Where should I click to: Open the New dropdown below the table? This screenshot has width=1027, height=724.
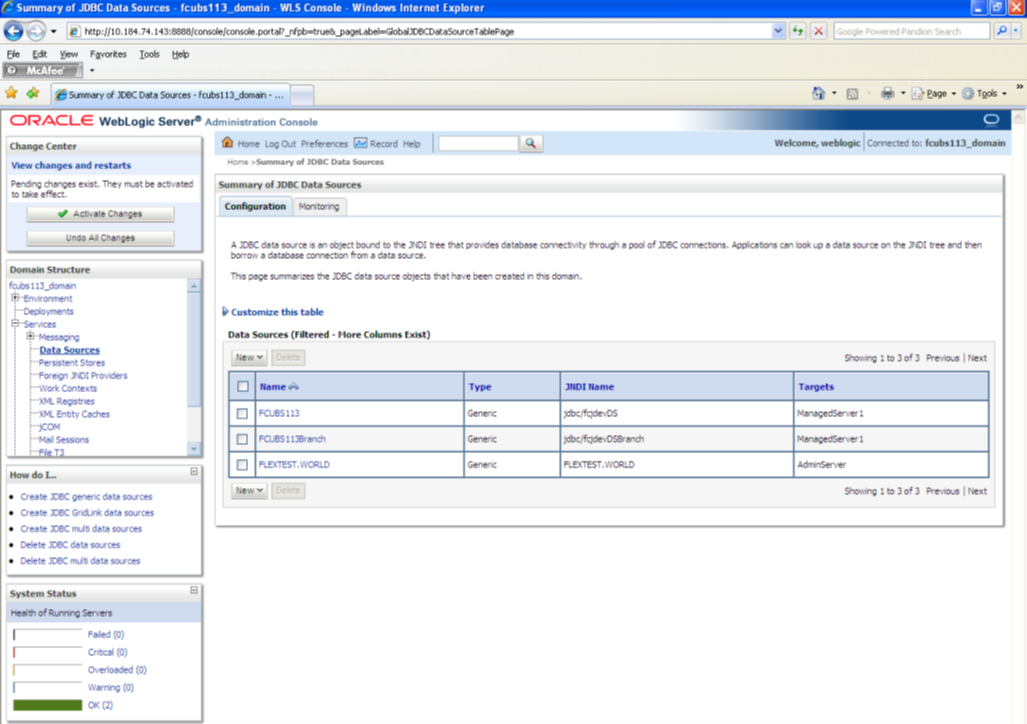(249, 490)
